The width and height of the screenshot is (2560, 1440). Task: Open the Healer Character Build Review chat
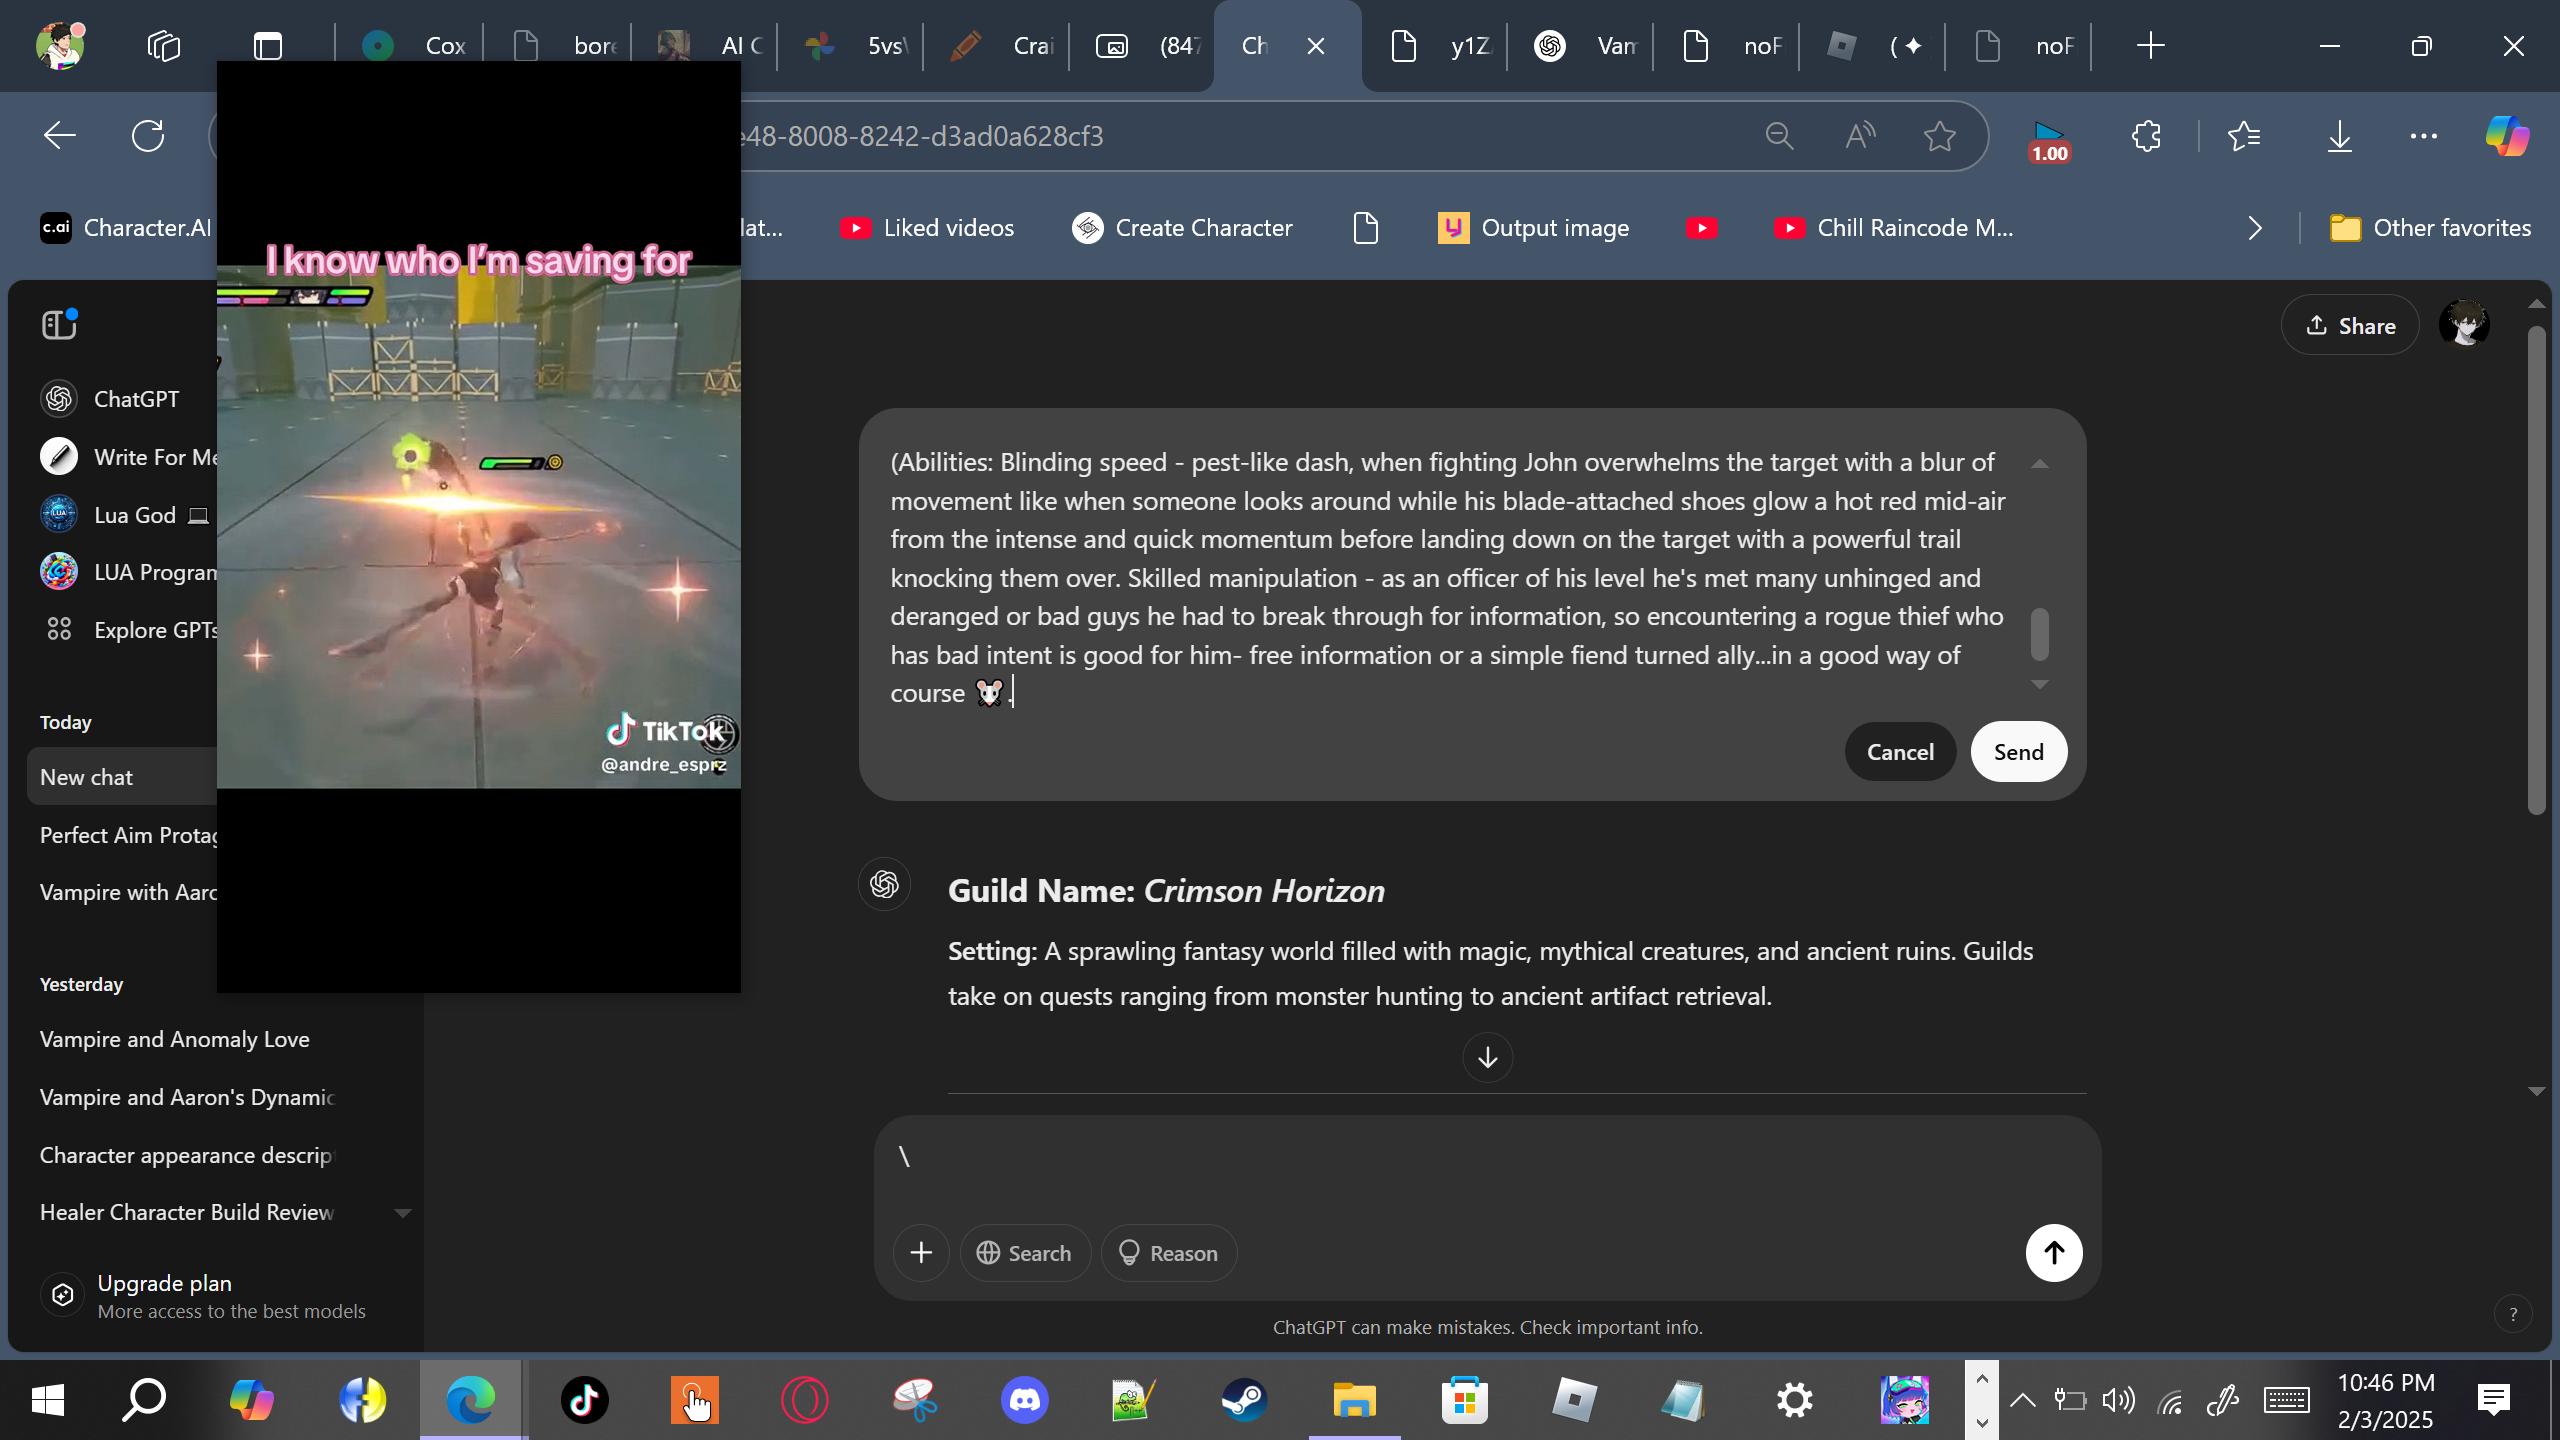click(x=187, y=1213)
